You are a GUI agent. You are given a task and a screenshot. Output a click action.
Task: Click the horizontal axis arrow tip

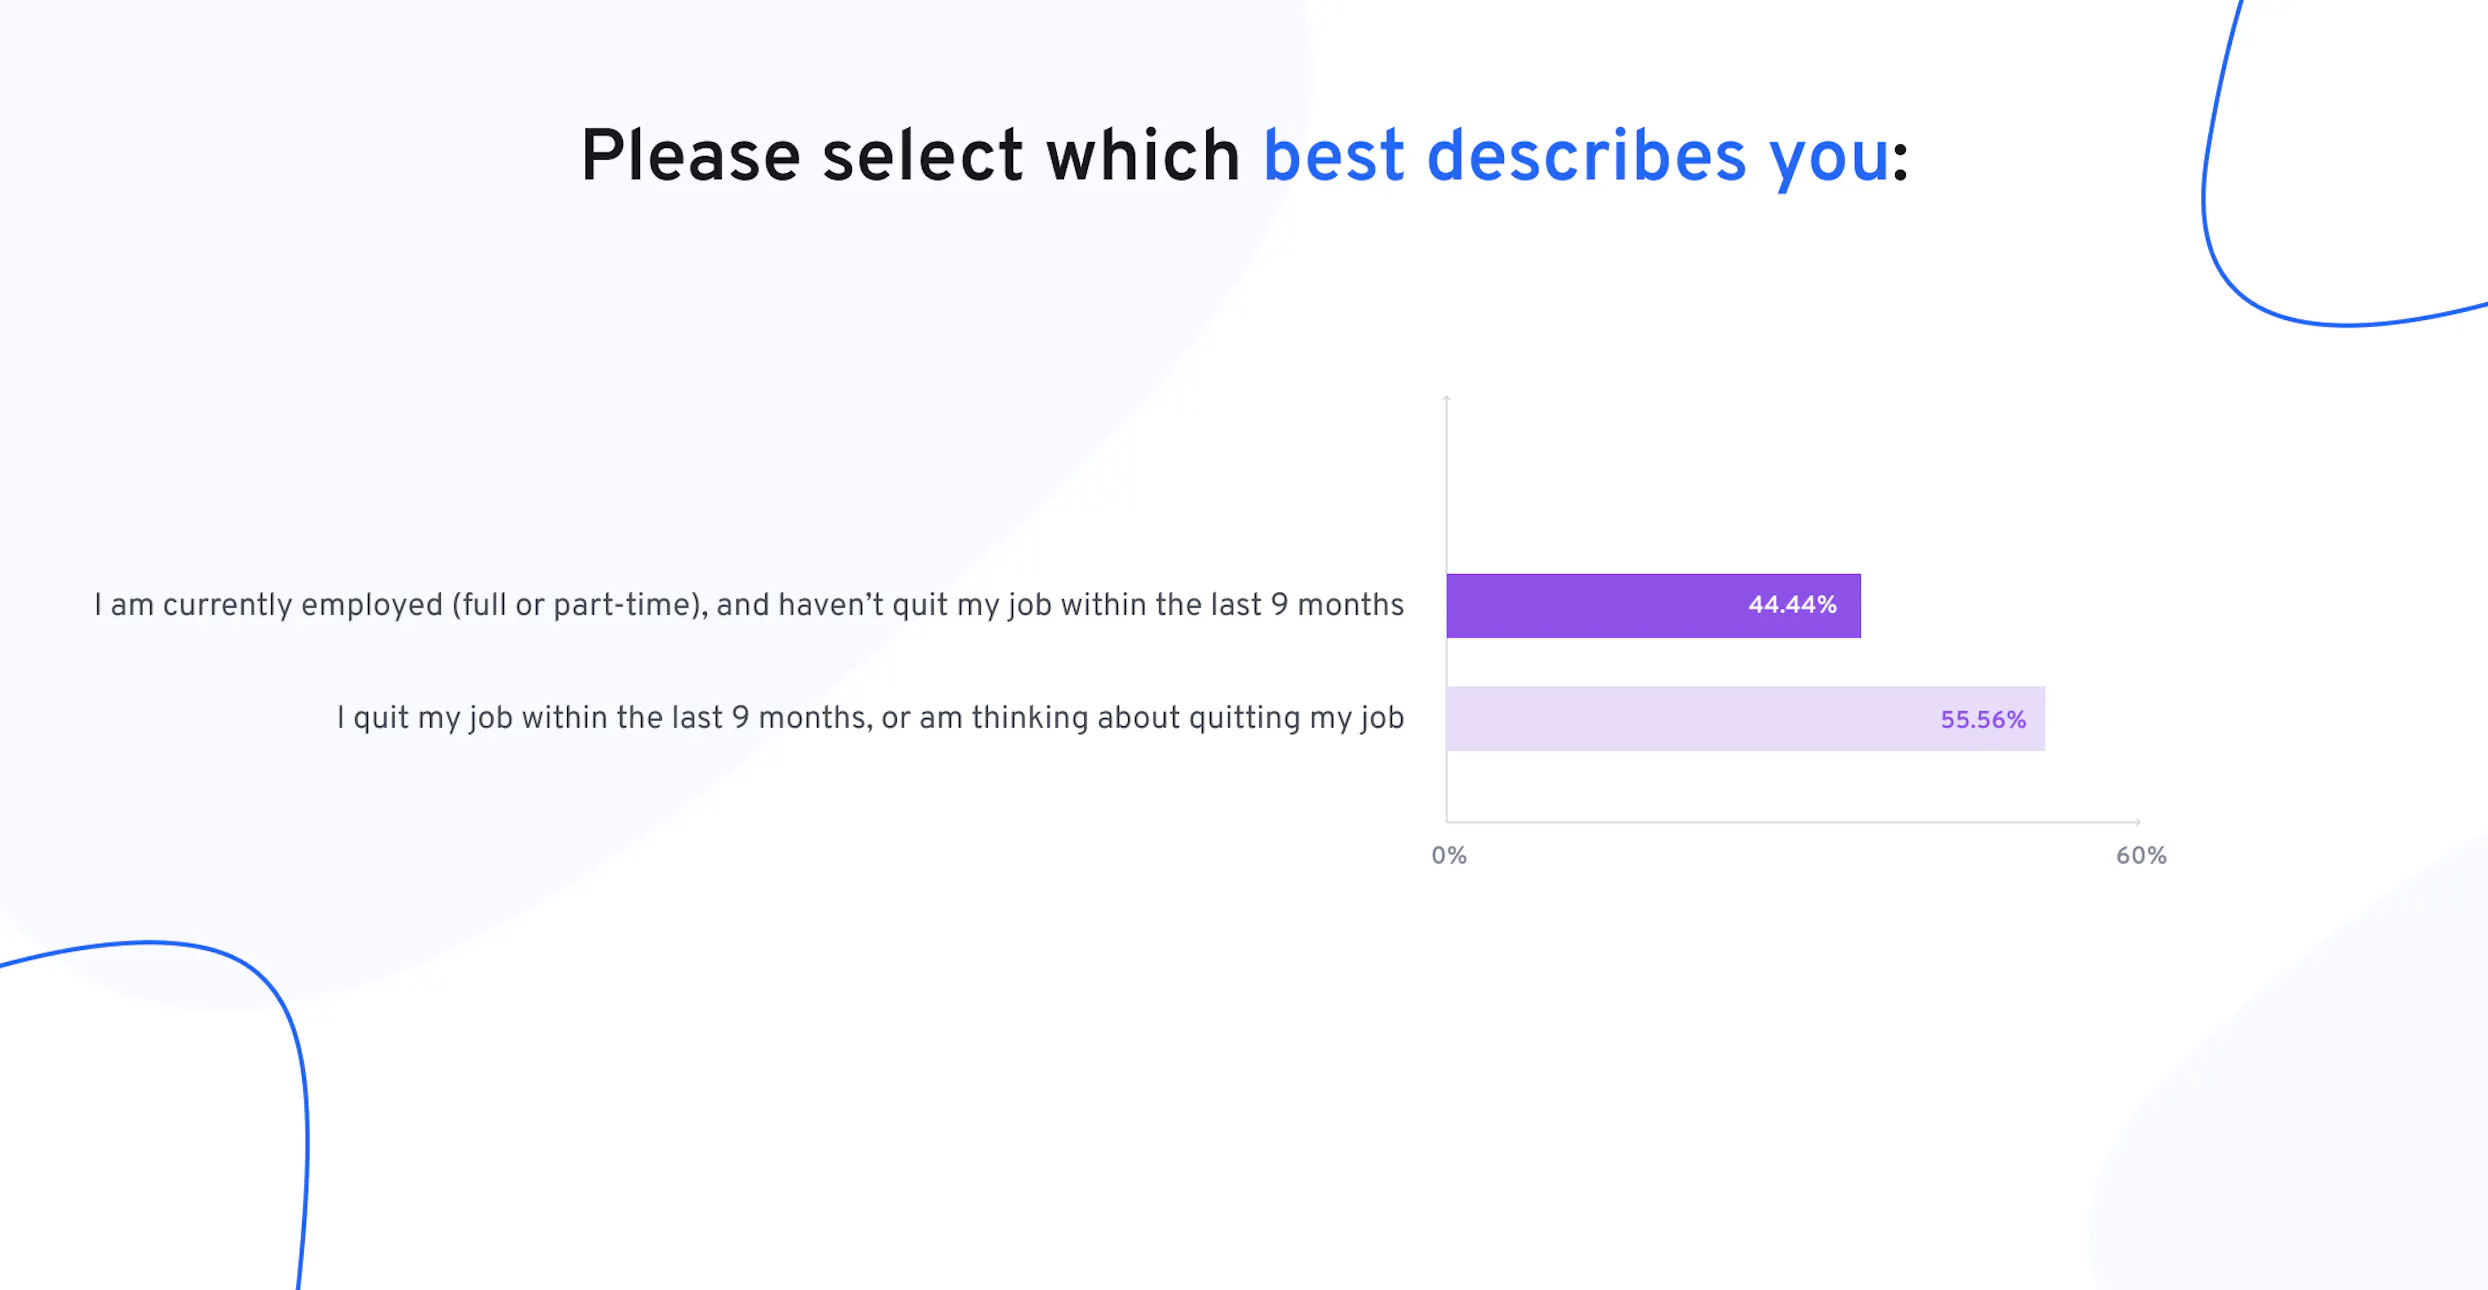click(x=2137, y=822)
